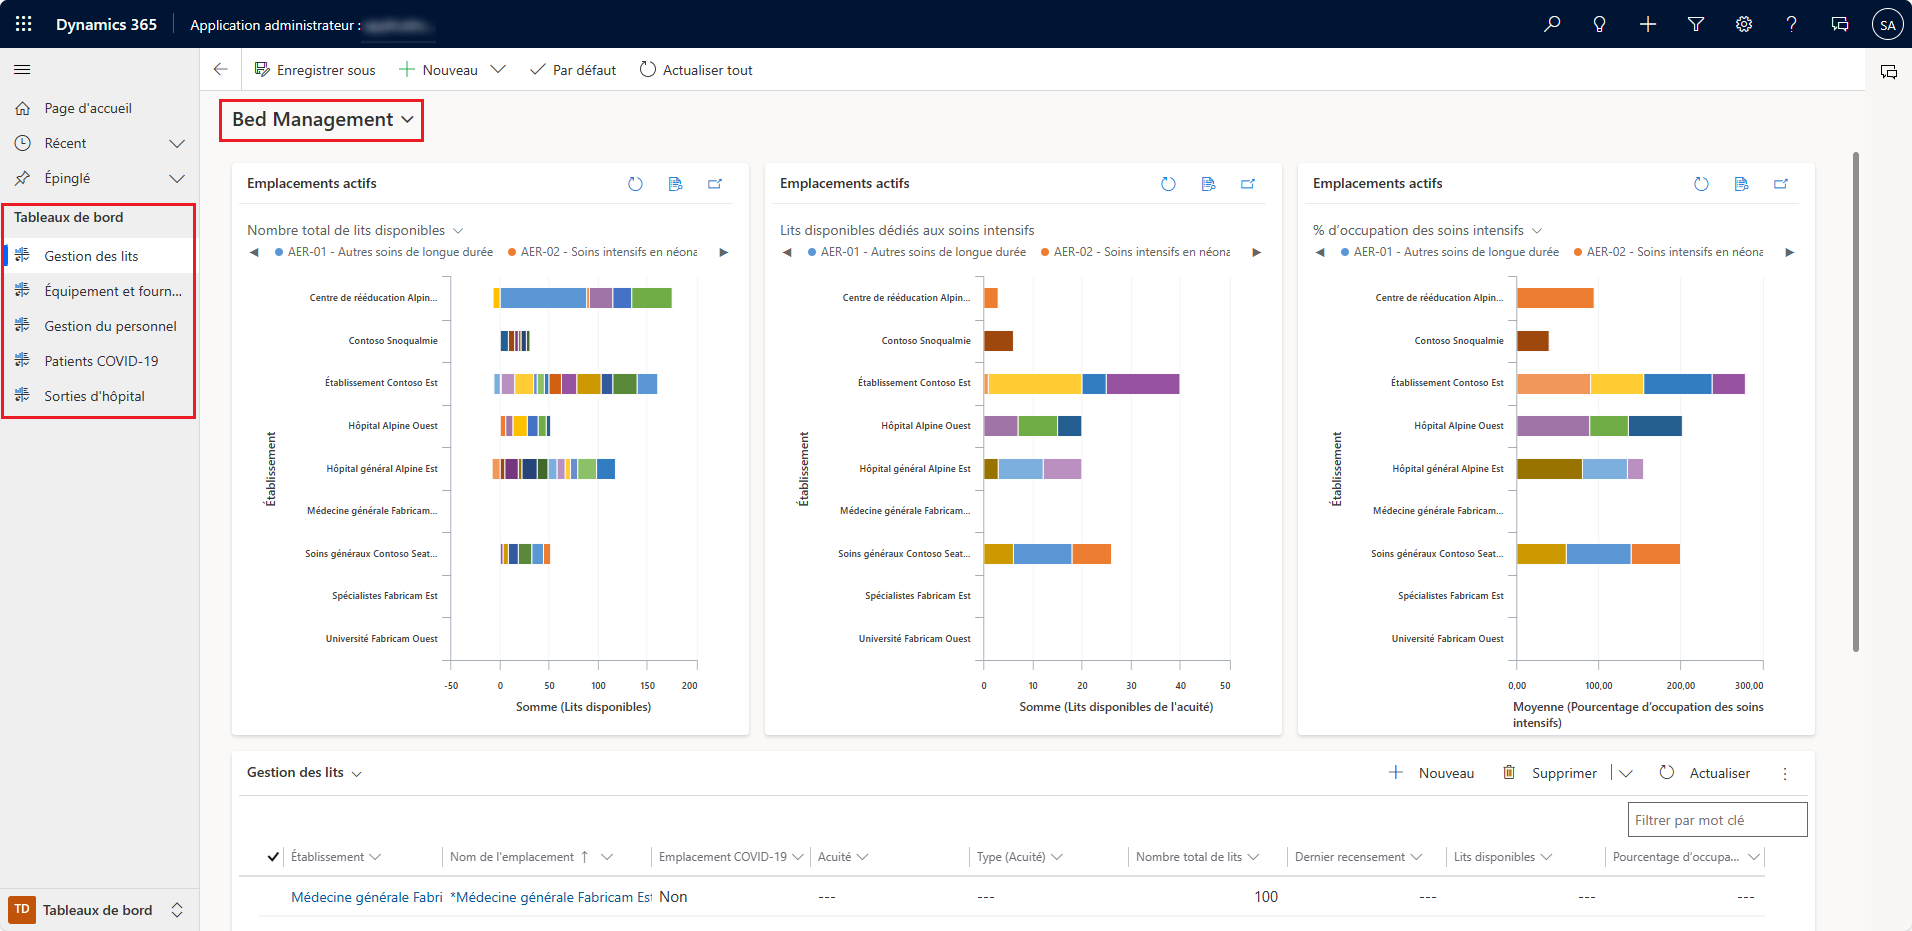Go back using the arrow icon
1912x931 pixels.
pyautogui.click(x=221, y=70)
